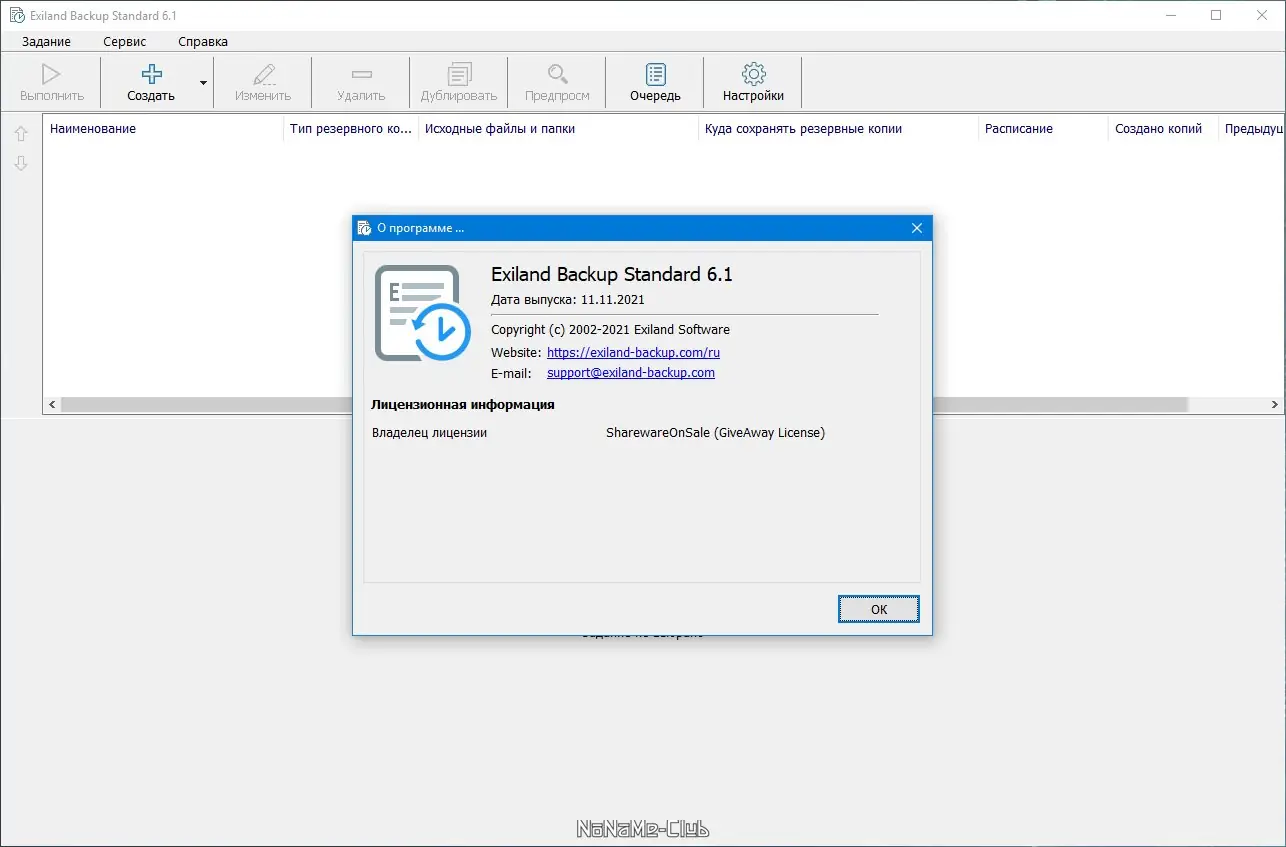1286x847 pixels.
Task: Click the Изменить pencil icon
Action: [263, 74]
